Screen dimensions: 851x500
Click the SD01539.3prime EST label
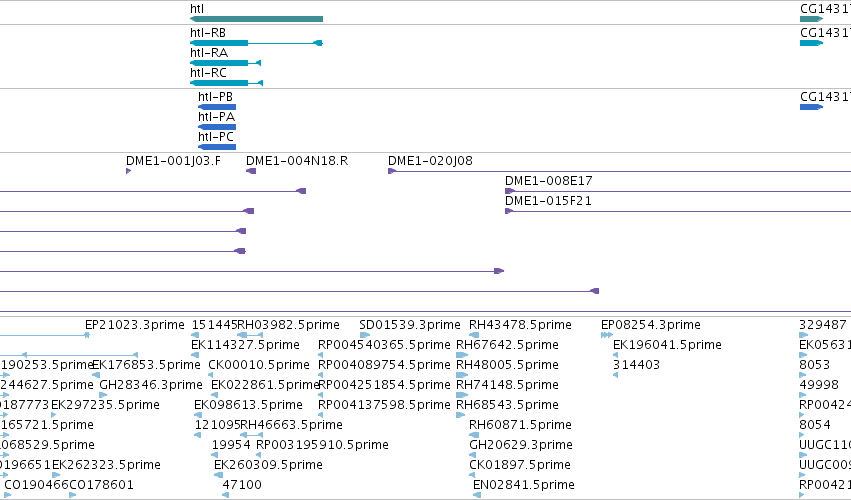coord(410,325)
